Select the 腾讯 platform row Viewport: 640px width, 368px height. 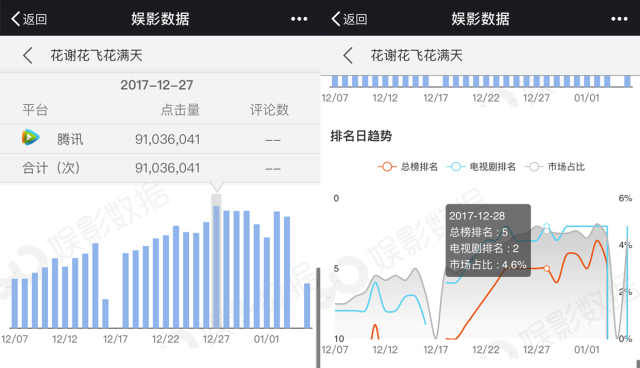[x=160, y=139]
